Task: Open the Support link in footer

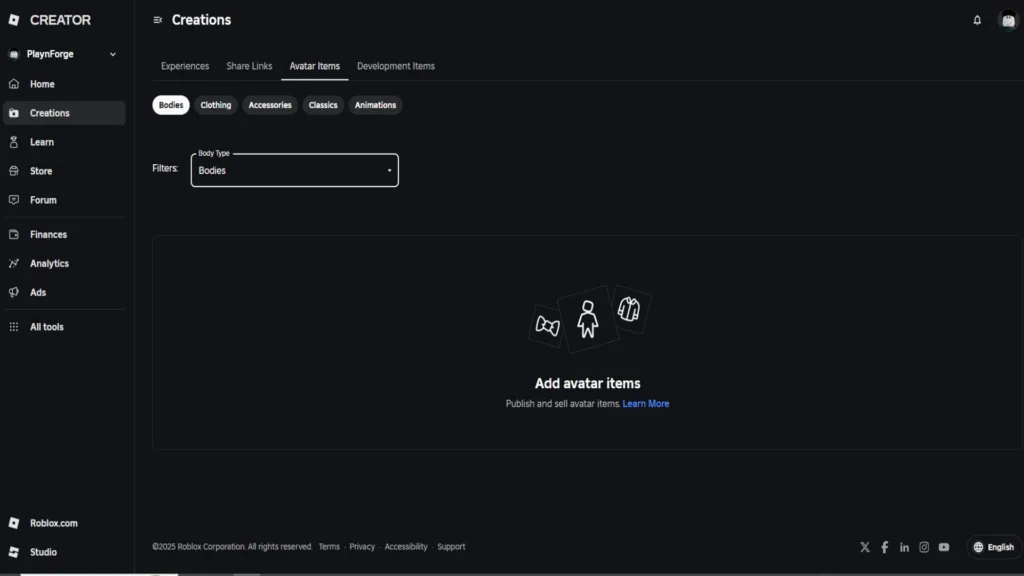Action: point(451,547)
